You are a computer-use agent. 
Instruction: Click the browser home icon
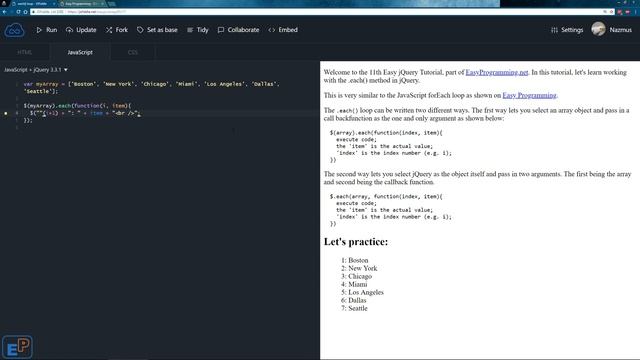pos(25,12)
